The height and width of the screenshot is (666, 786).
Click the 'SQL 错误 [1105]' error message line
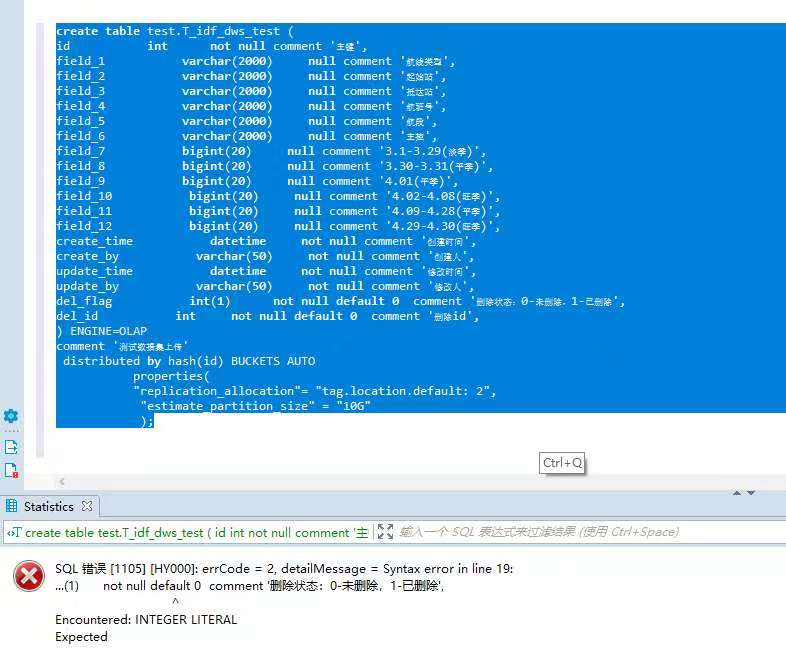point(284,568)
